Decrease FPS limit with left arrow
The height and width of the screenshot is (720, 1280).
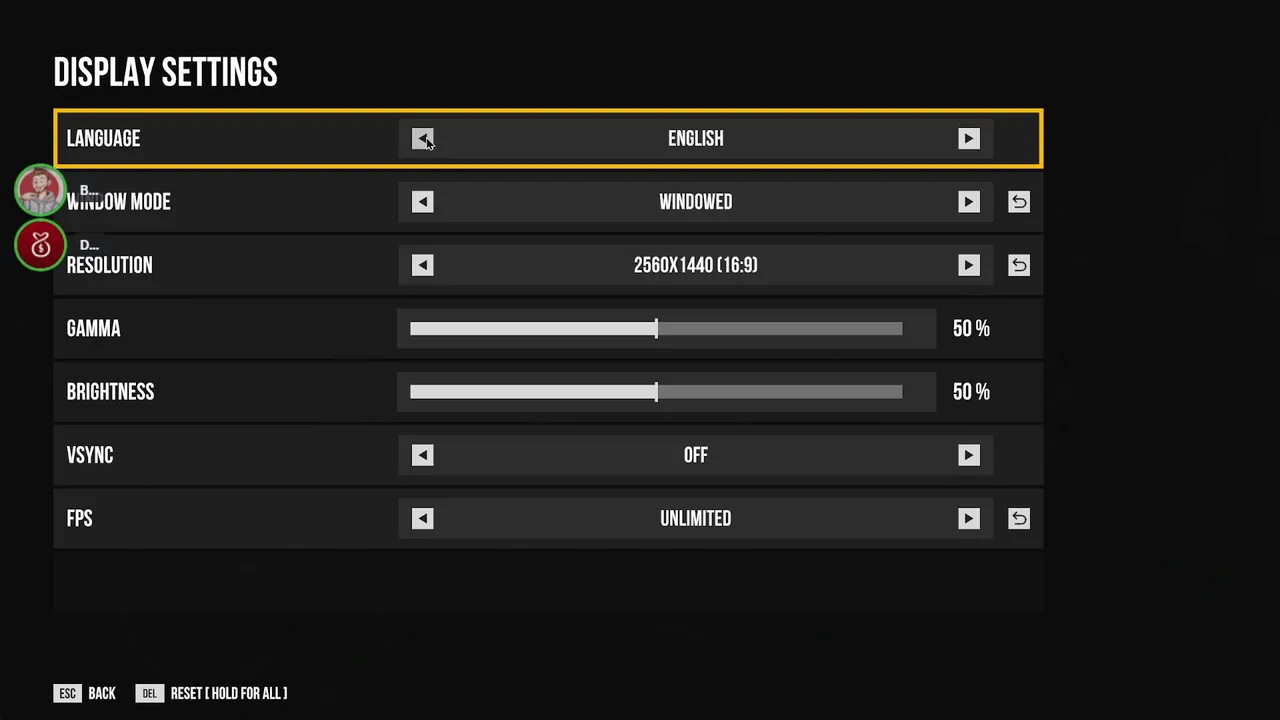pos(422,518)
